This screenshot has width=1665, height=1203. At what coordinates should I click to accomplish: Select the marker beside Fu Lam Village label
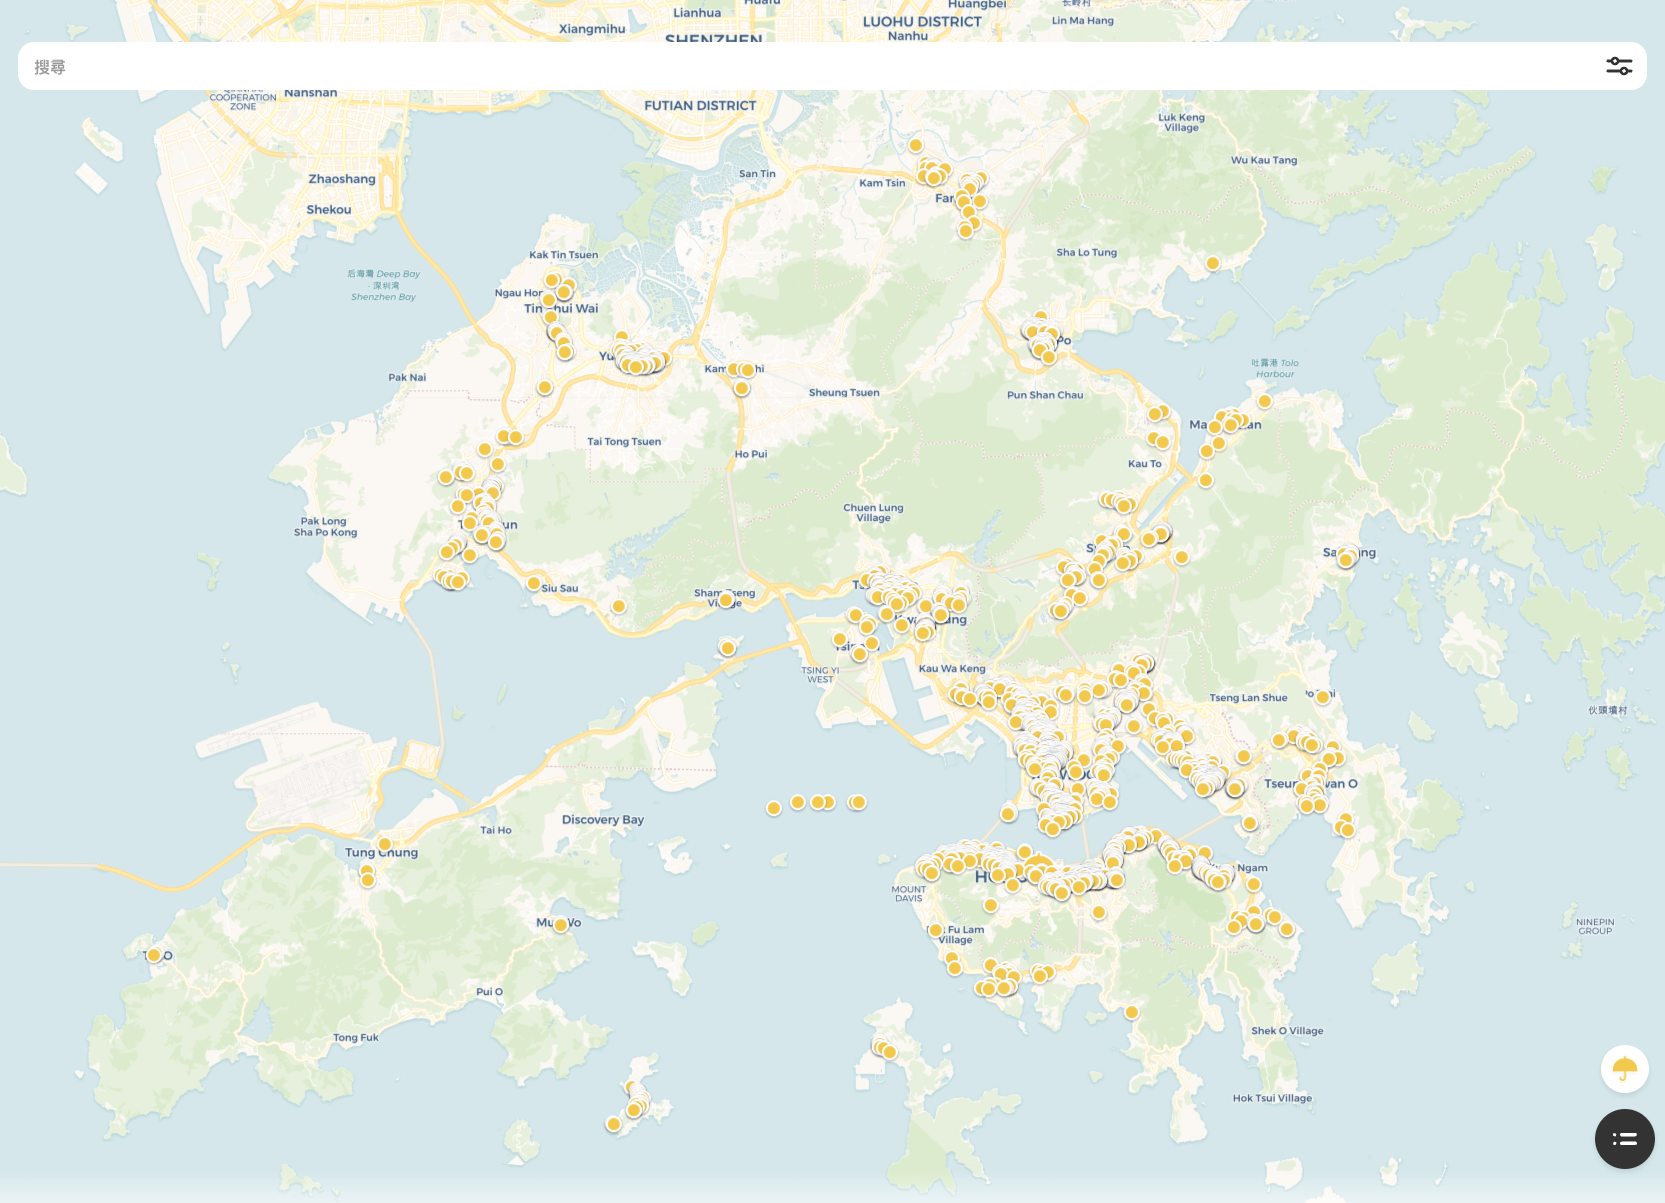936,930
